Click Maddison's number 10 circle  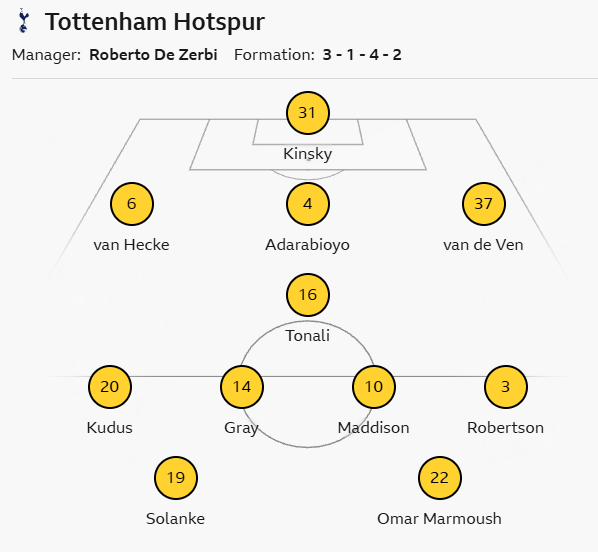pos(374,387)
